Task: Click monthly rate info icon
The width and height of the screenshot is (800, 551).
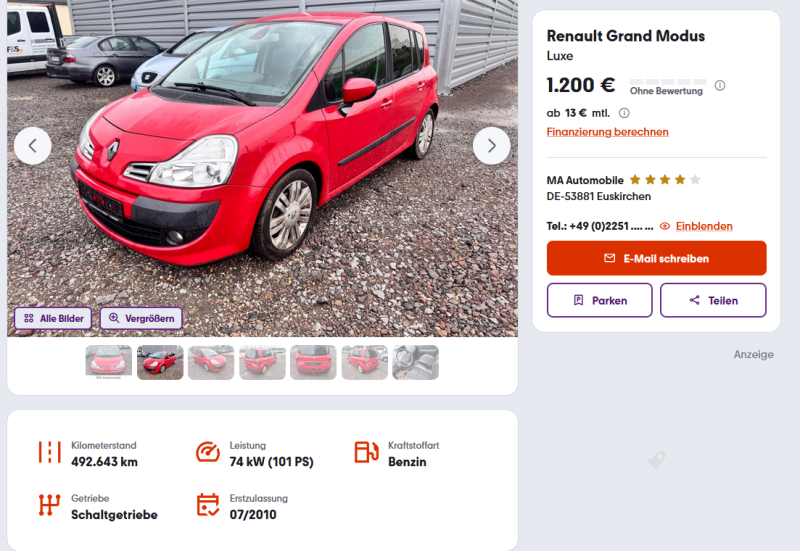Action: 624,113
